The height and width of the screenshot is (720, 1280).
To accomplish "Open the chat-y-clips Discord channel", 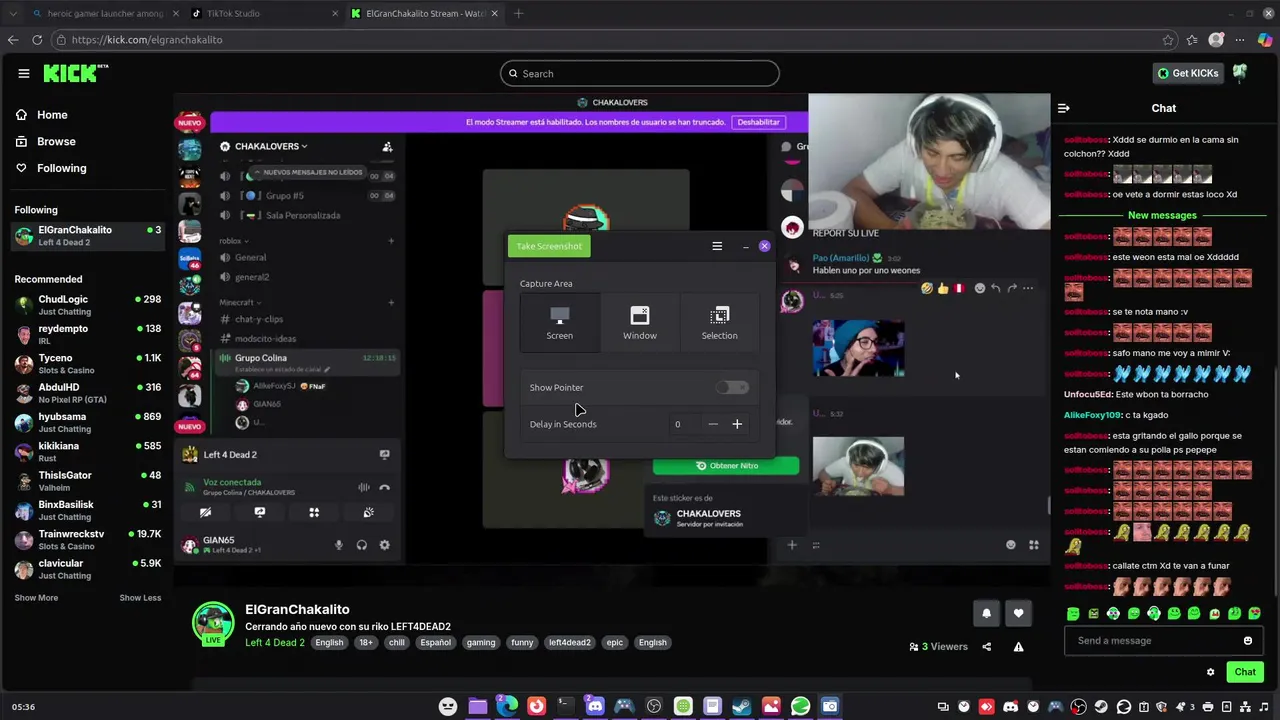I will point(259,319).
